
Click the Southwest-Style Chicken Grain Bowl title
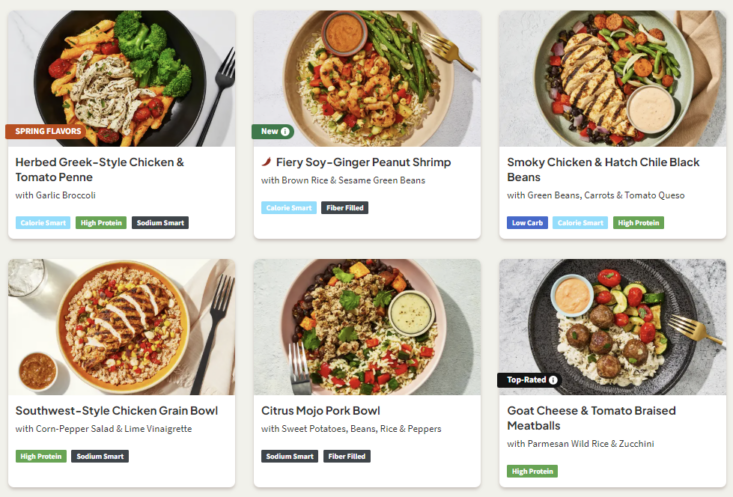click(x=116, y=410)
